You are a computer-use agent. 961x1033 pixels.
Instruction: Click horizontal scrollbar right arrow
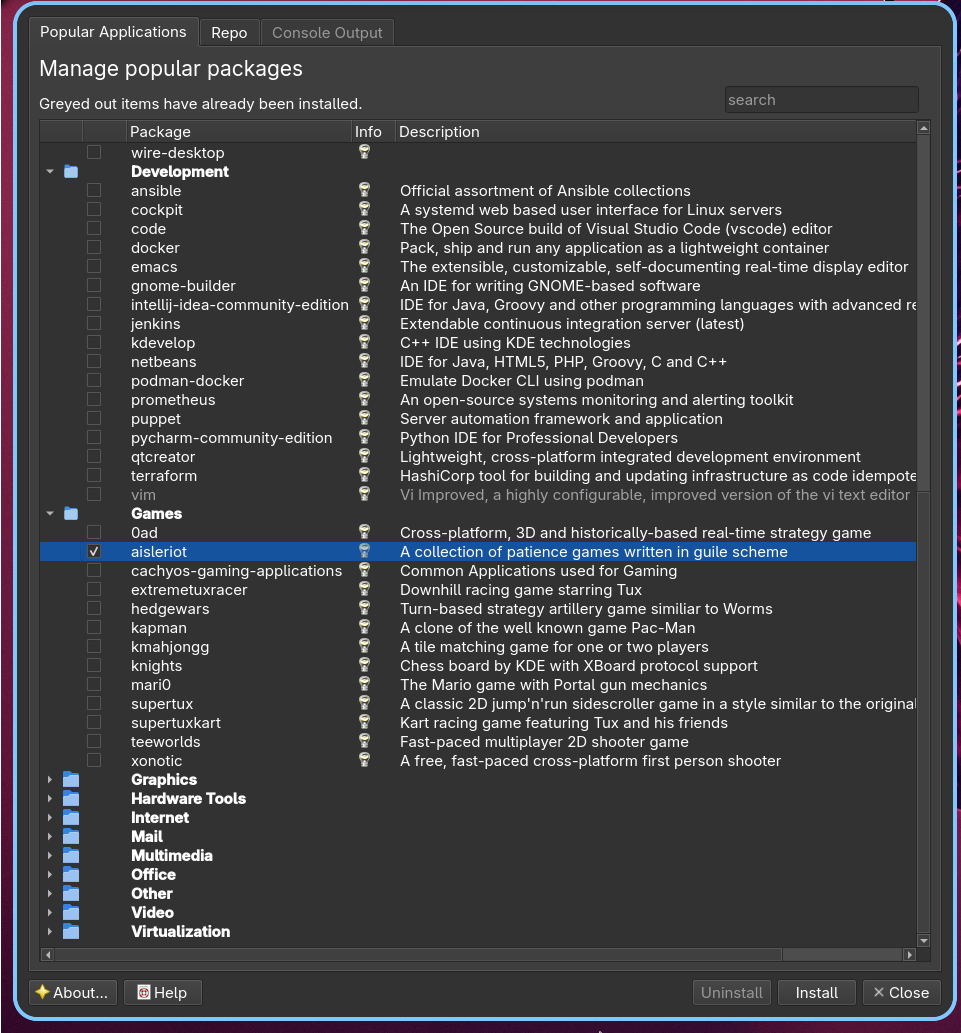coord(910,954)
